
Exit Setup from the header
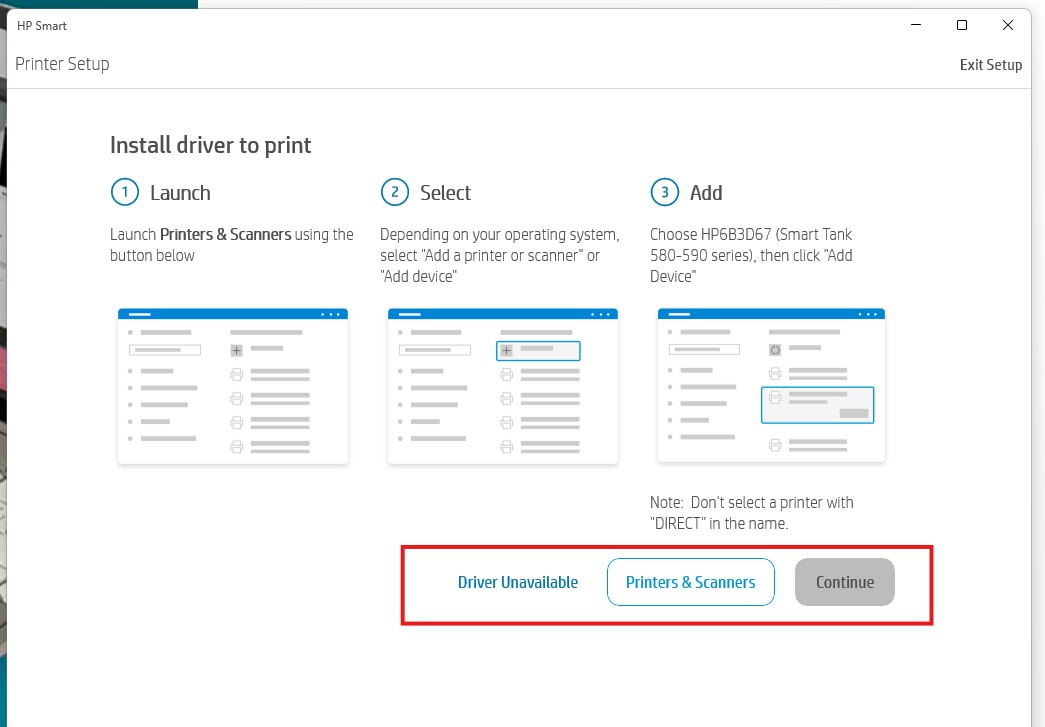(x=990, y=65)
